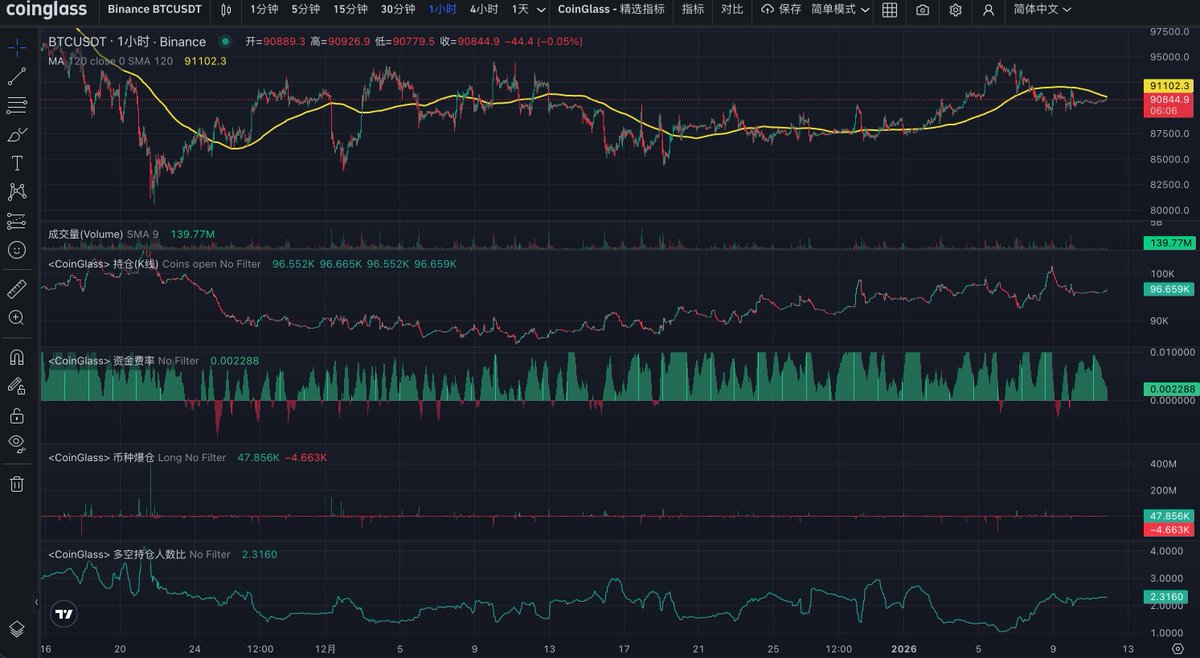Click the 指标 indicators button
The height and width of the screenshot is (658, 1200).
[692, 10]
